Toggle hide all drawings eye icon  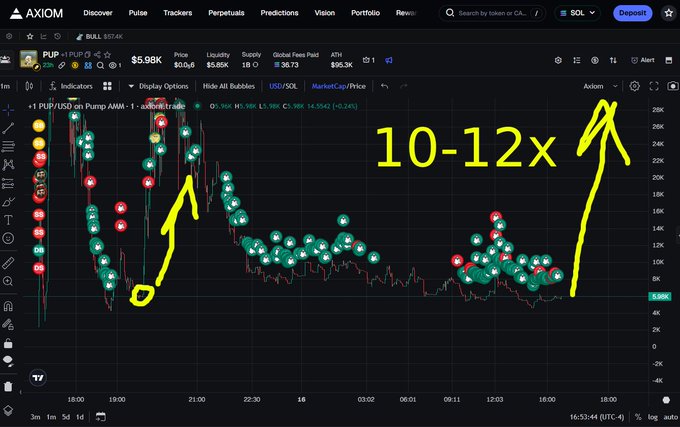[x=8, y=361]
